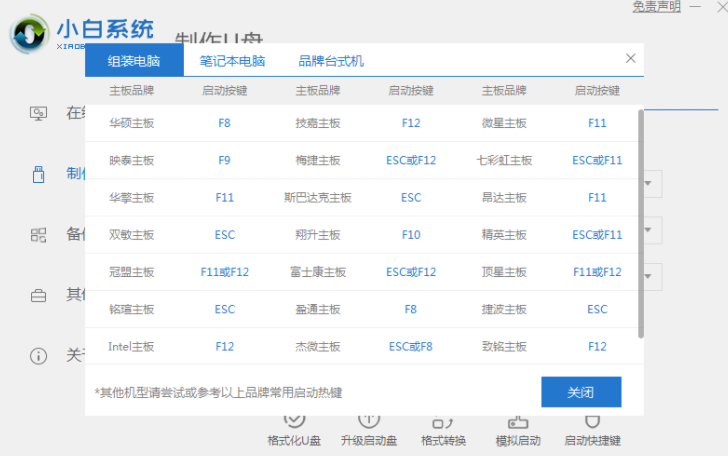The image size is (728, 456).
Task: Open 升级启动盘 tool
Action: pos(368,430)
